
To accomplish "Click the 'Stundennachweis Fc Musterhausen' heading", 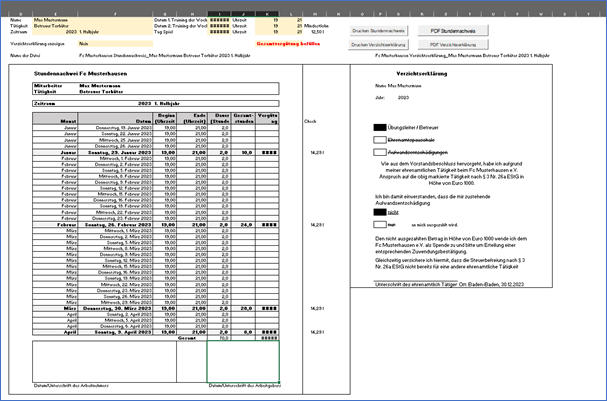I will (81, 74).
